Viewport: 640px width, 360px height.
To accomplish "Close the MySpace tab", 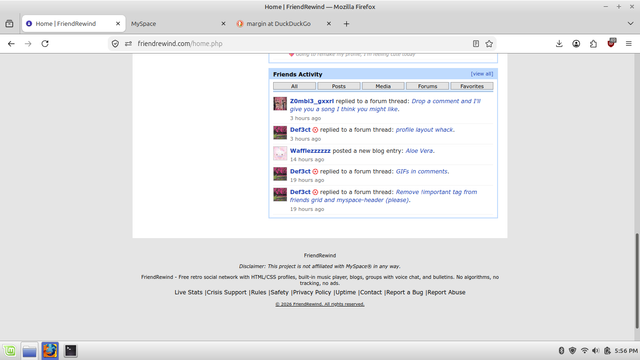I will pyautogui.click(x=223, y=24).
